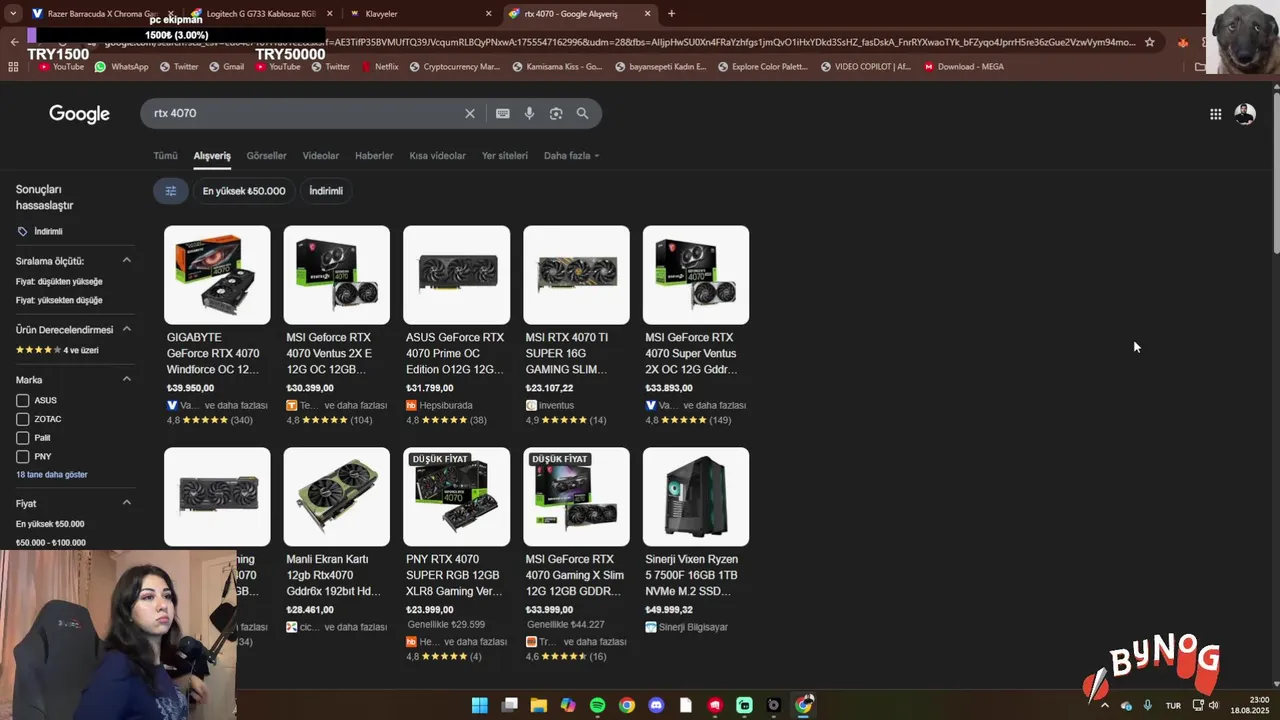Open MSI RTX 4070 TI SUPER 16G listing

click(576, 327)
